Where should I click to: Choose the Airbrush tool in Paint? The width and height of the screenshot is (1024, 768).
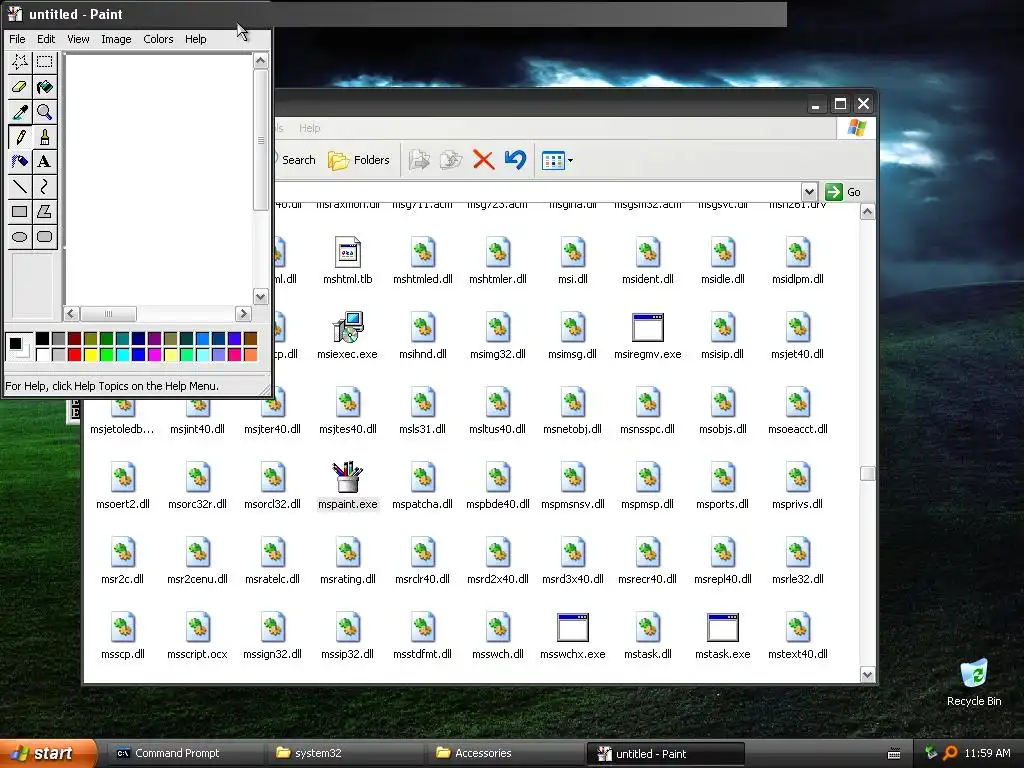coord(20,161)
